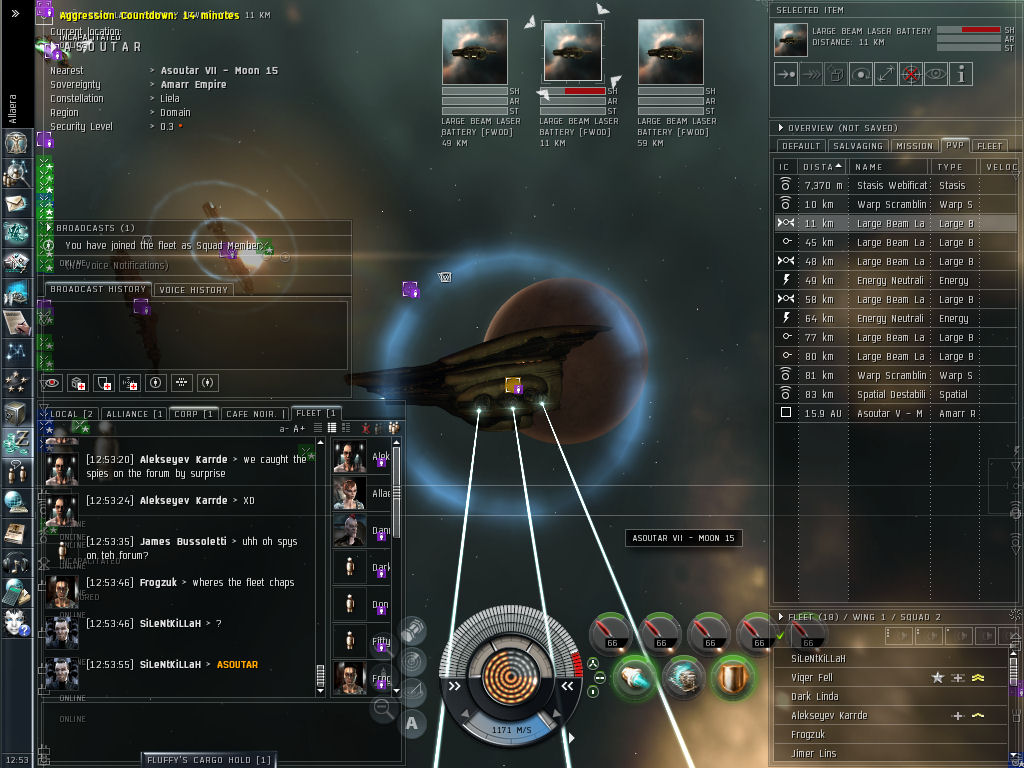1024x768 pixels.
Task: Click the 1171 M/S speed gauge
Action: click(511, 729)
